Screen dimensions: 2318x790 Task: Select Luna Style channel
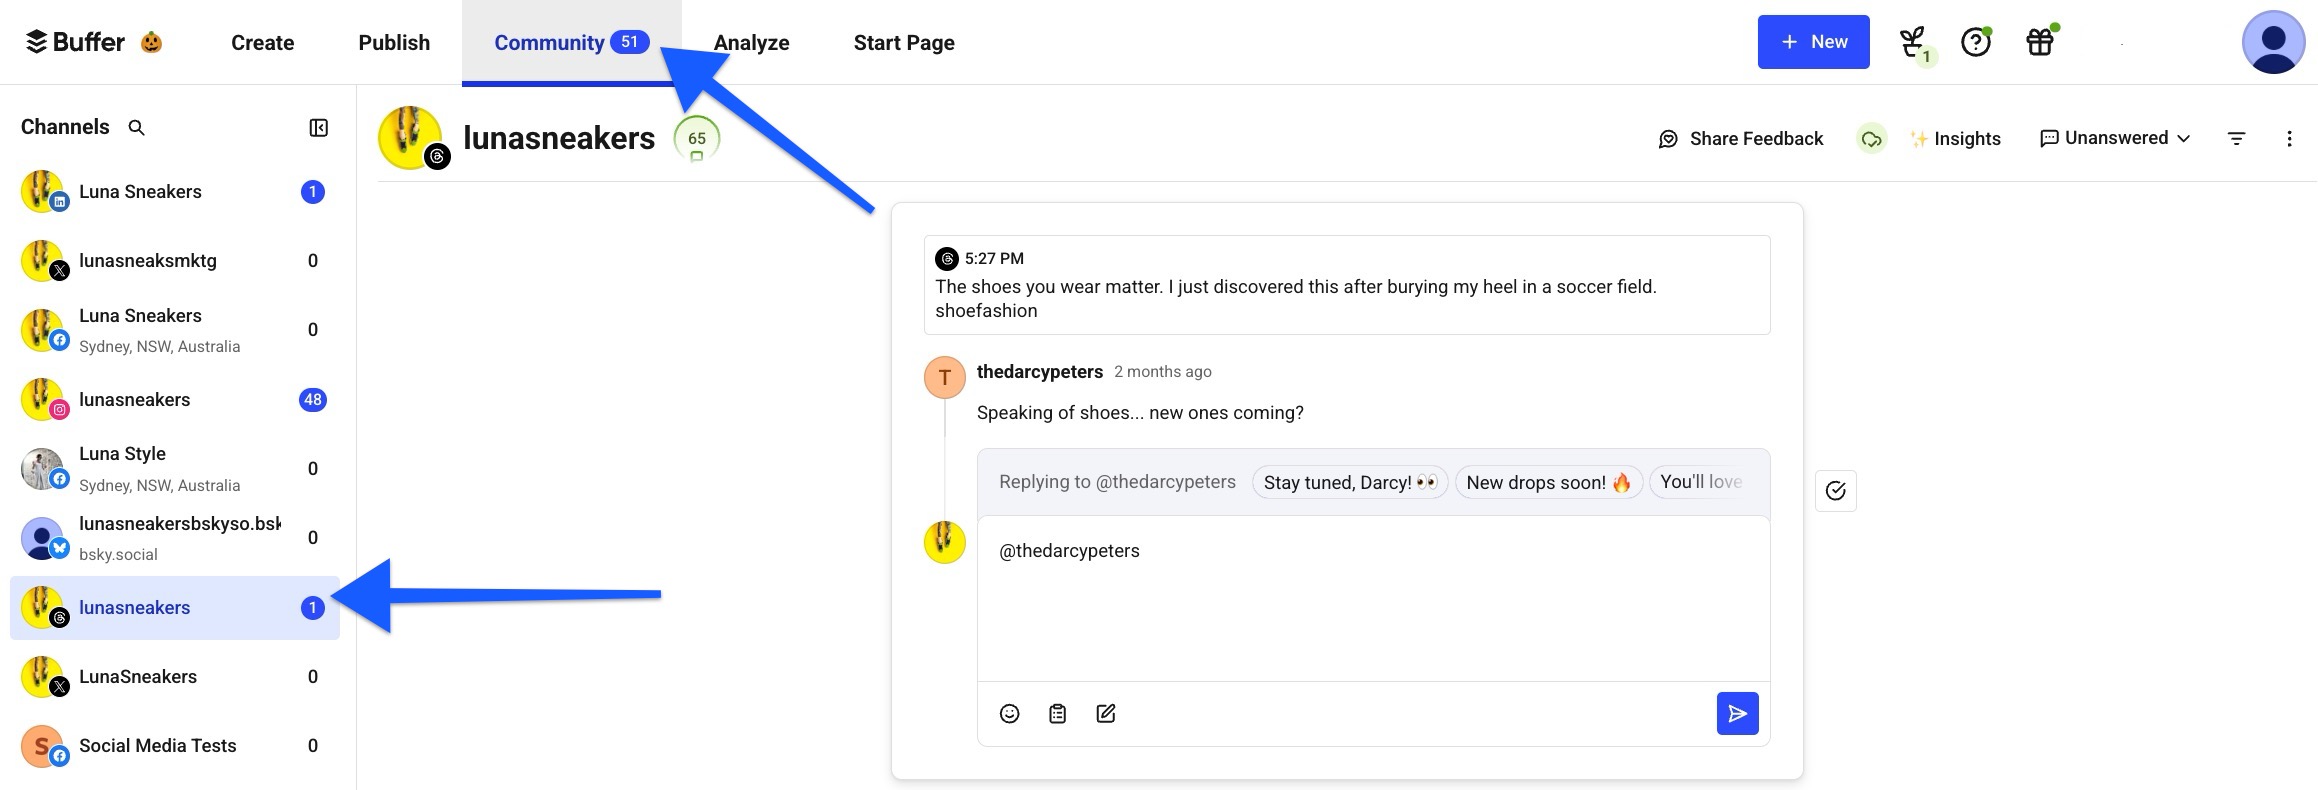point(175,468)
